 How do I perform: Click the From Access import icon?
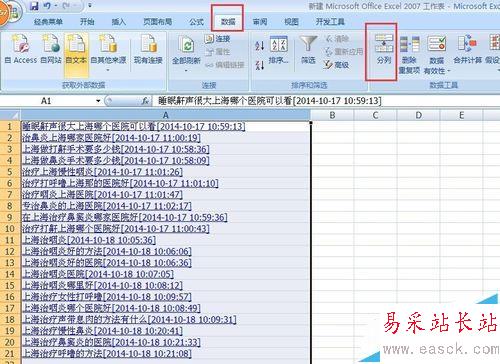(21, 49)
